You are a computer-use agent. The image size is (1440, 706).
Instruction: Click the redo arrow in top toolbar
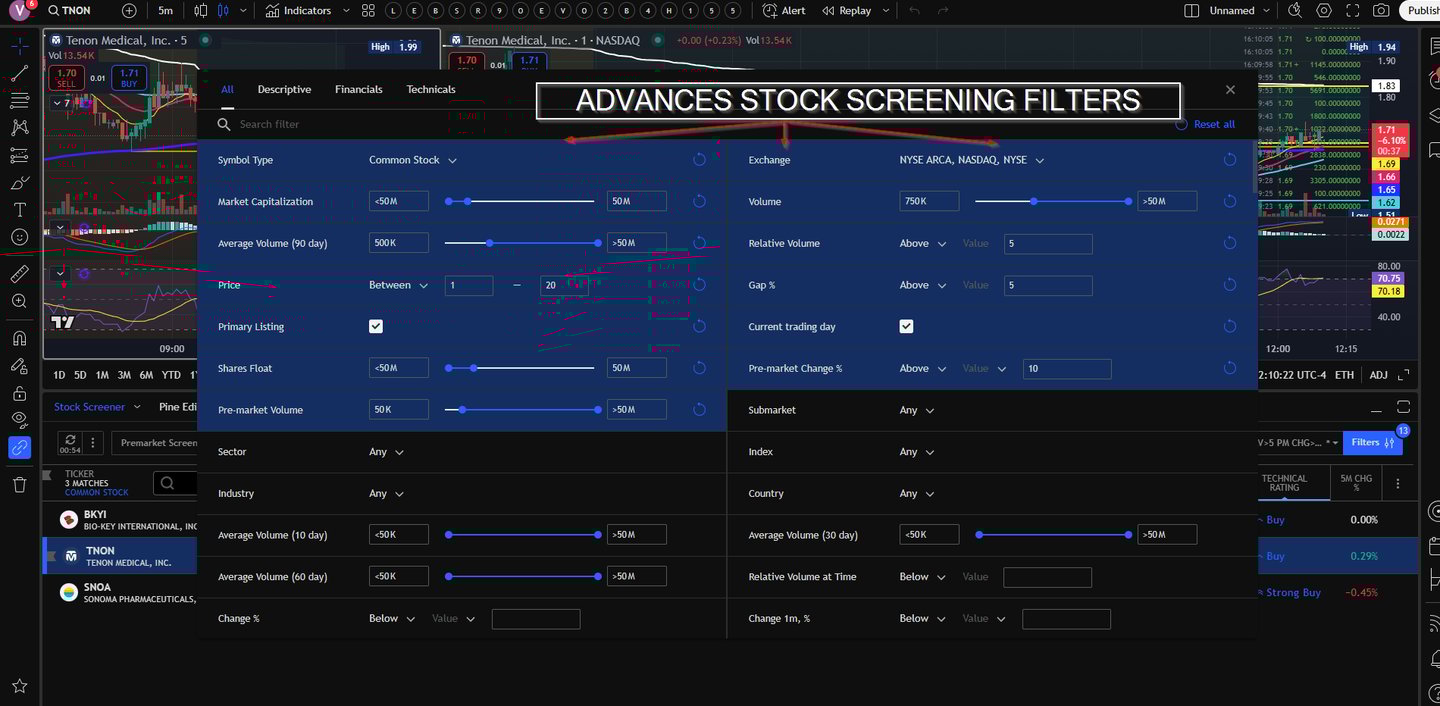[943, 10]
